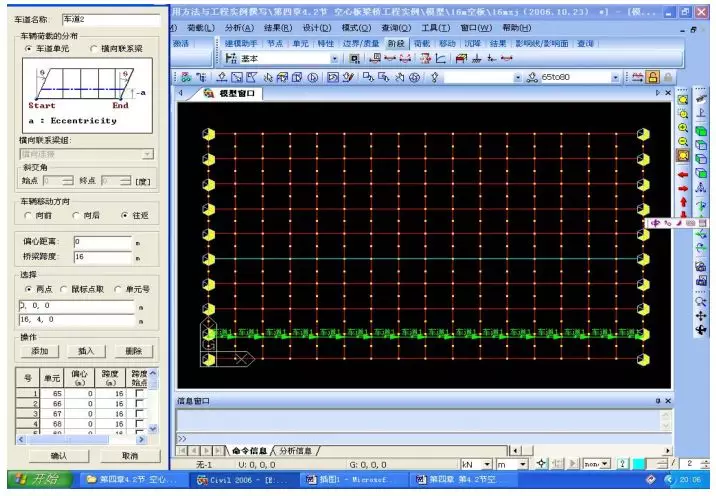Click the red left arrow view icon
The height and width of the screenshot is (496, 716).
(x=683, y=173)
